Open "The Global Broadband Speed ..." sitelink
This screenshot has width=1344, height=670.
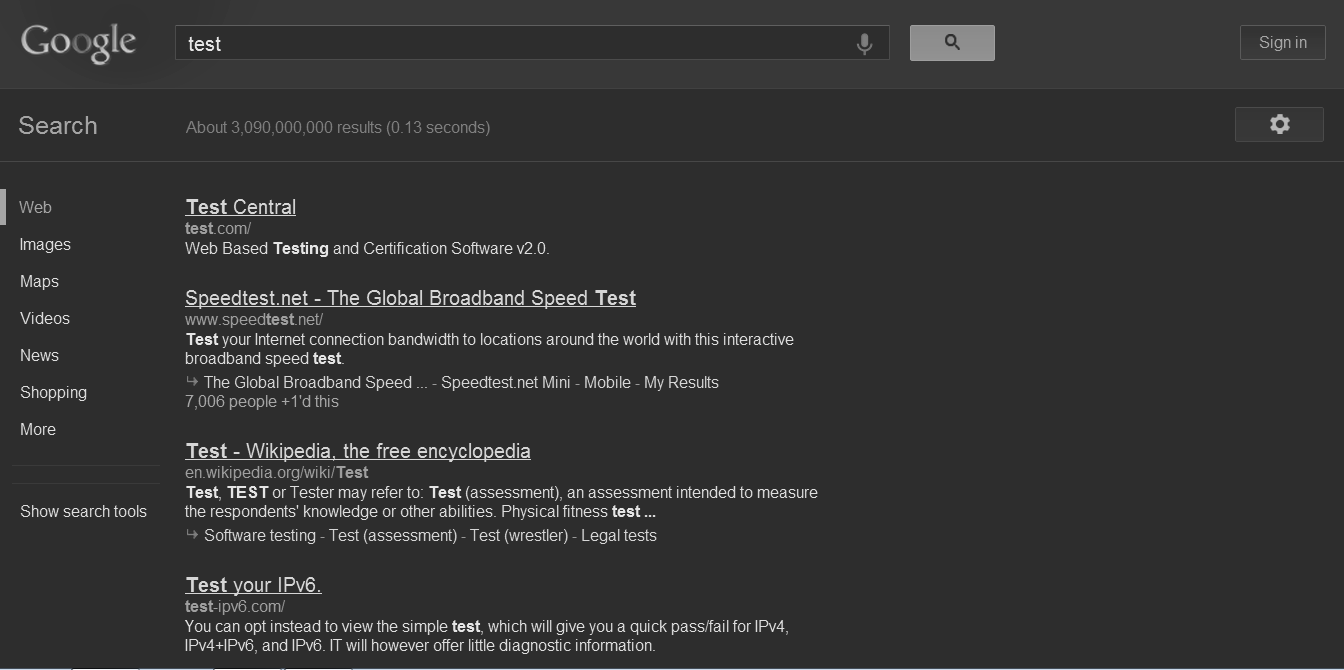click(x=315, y=382)
